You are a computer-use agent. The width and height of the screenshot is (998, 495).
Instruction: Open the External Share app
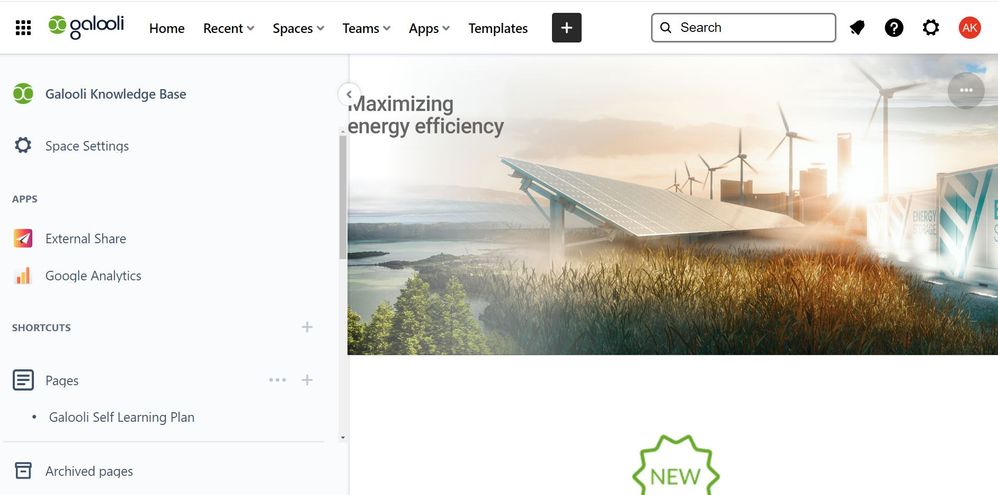[85, 239]
